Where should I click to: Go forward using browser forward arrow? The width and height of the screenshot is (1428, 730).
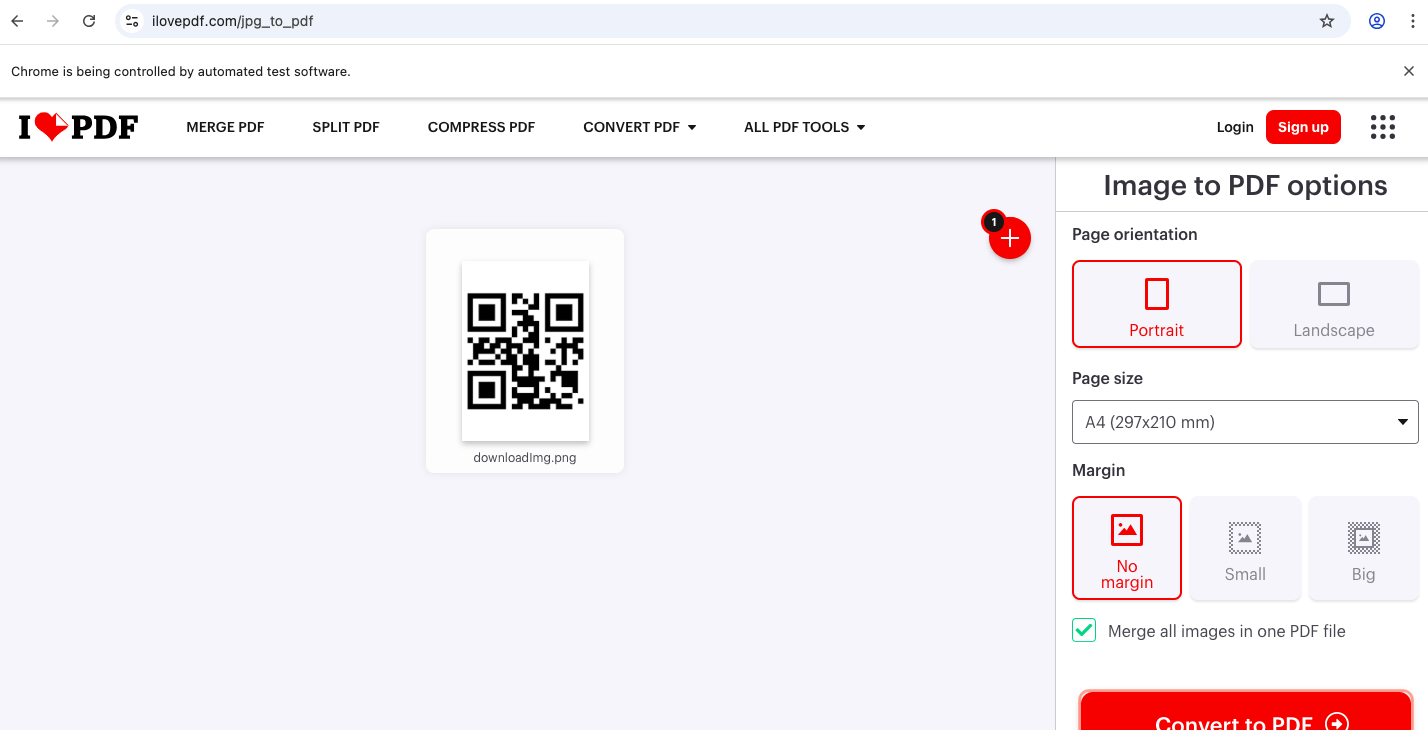[x=53, y=21]
